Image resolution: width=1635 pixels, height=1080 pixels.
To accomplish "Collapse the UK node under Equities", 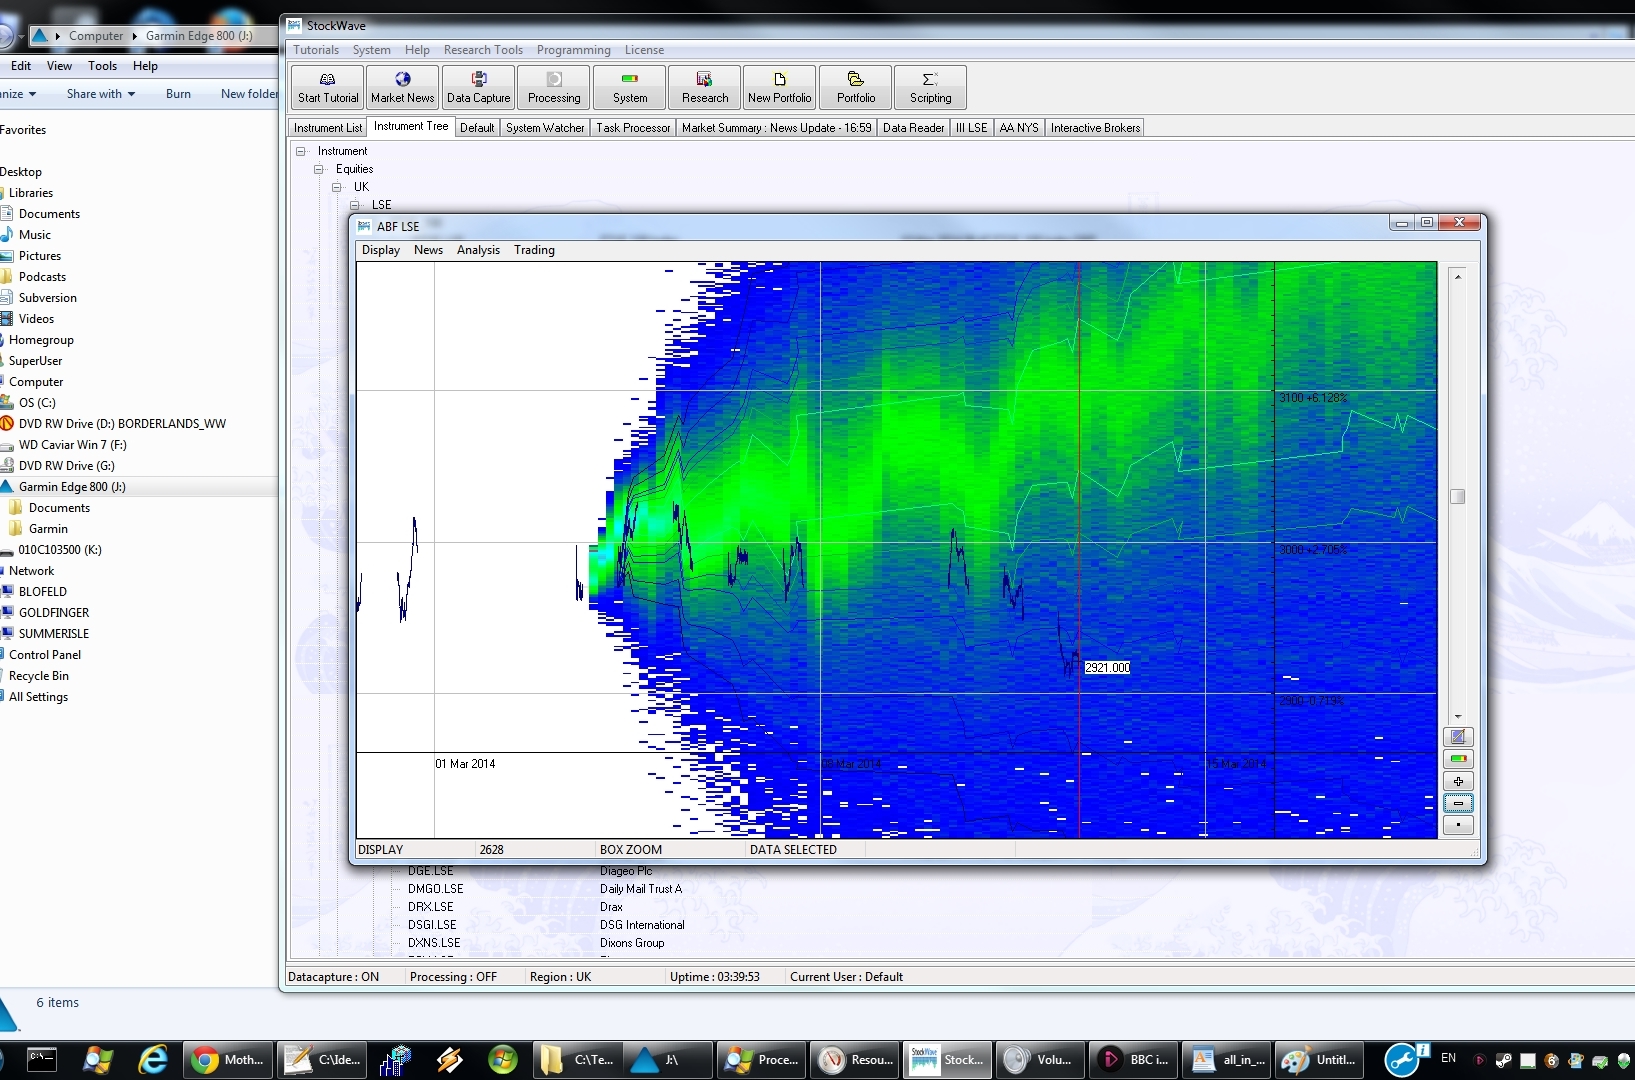I will click(337, 187).
